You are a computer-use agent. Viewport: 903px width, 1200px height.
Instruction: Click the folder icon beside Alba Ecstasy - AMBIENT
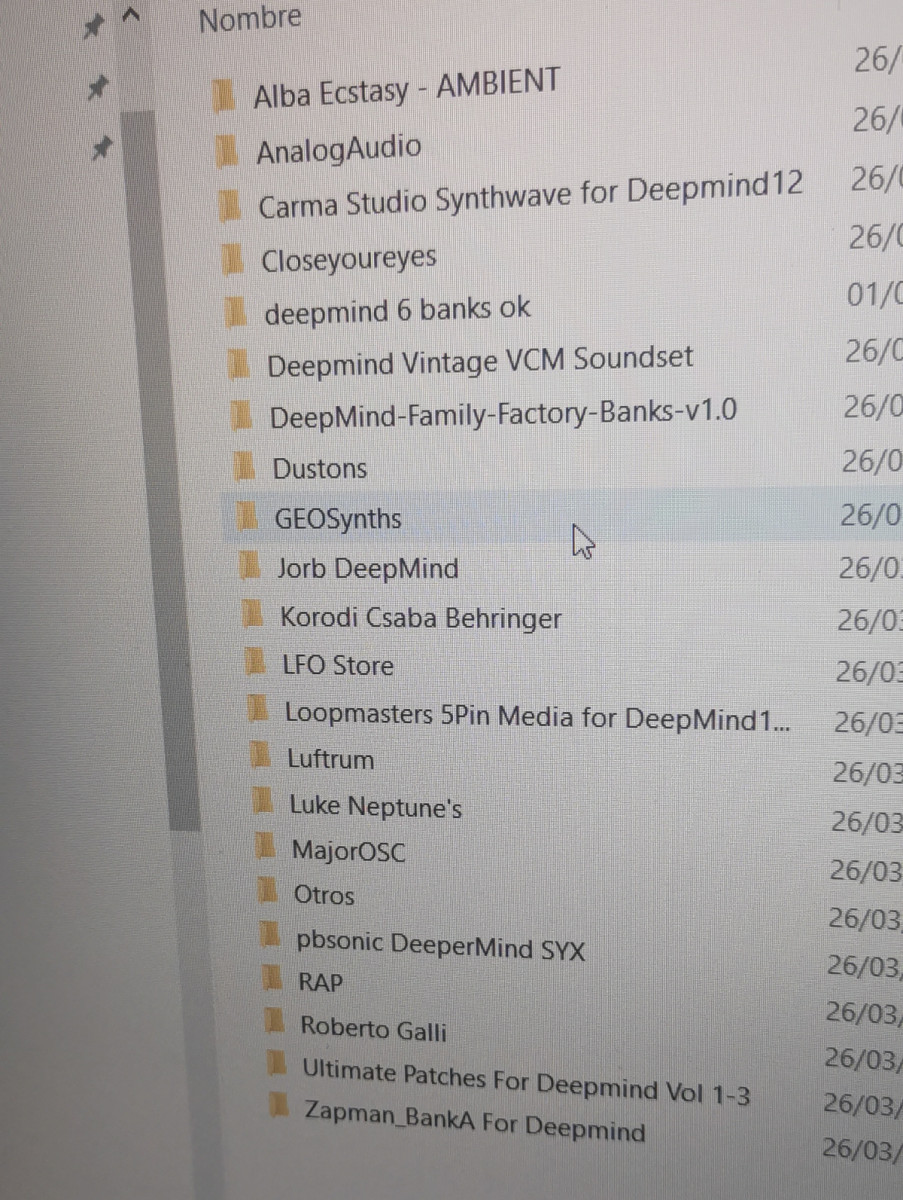click(226, 97)
